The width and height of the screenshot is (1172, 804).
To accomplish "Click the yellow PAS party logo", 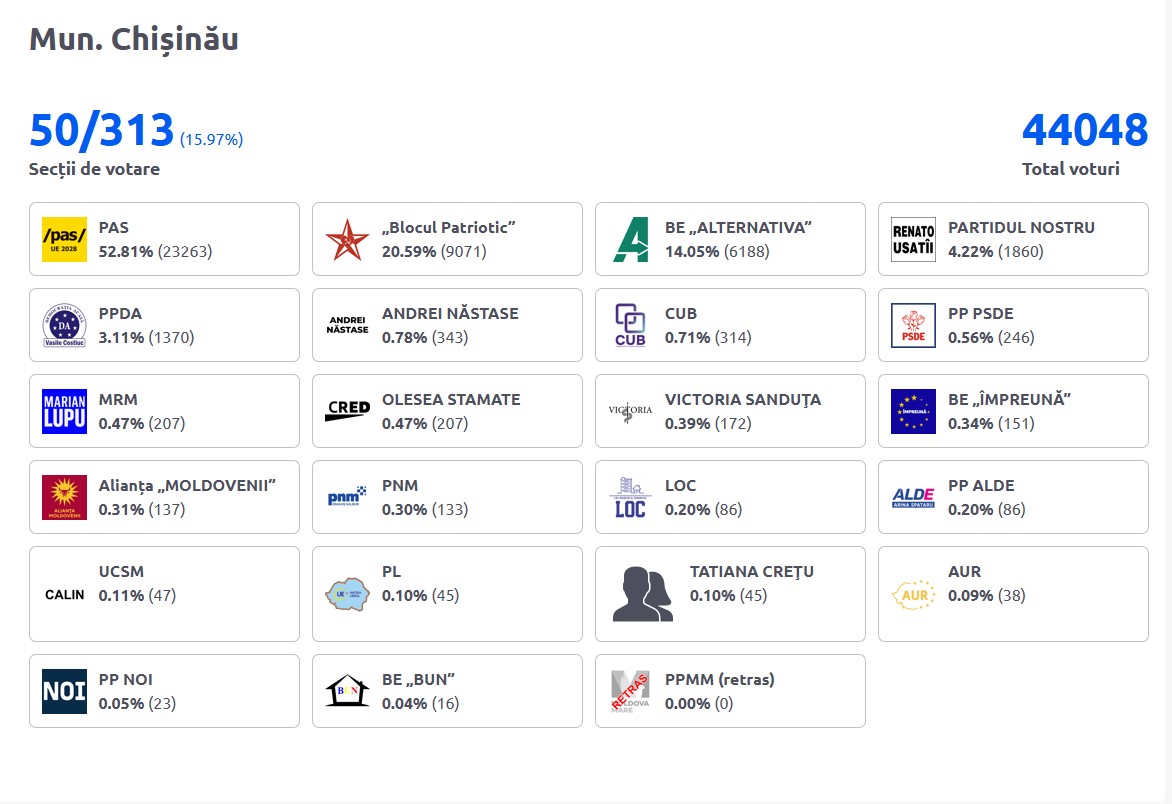I will coord(64,239).
